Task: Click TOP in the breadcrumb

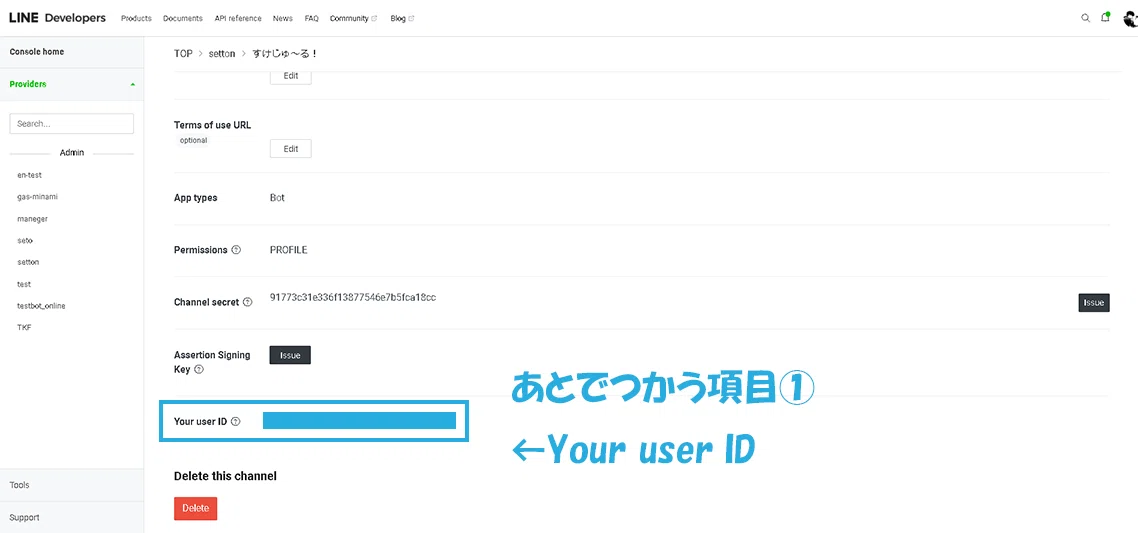Action: coord(184,54)
